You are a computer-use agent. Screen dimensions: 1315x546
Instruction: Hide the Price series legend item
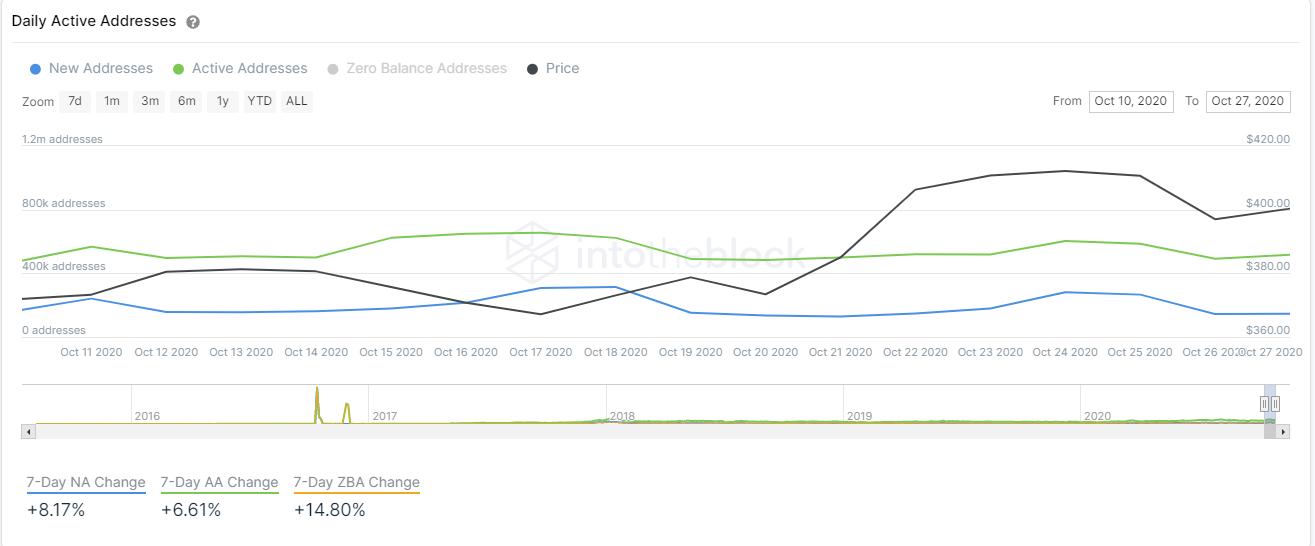click(553, 69)
